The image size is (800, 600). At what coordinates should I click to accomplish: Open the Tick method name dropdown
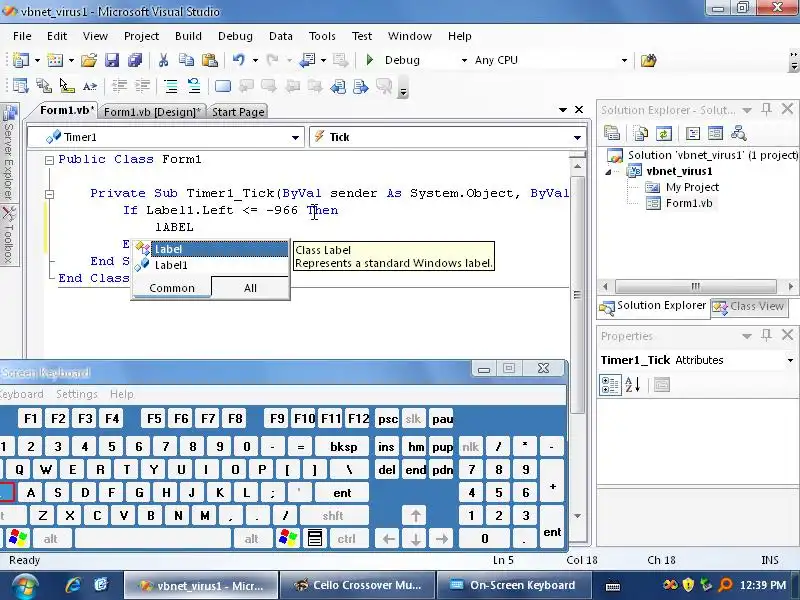click(577, 137)
